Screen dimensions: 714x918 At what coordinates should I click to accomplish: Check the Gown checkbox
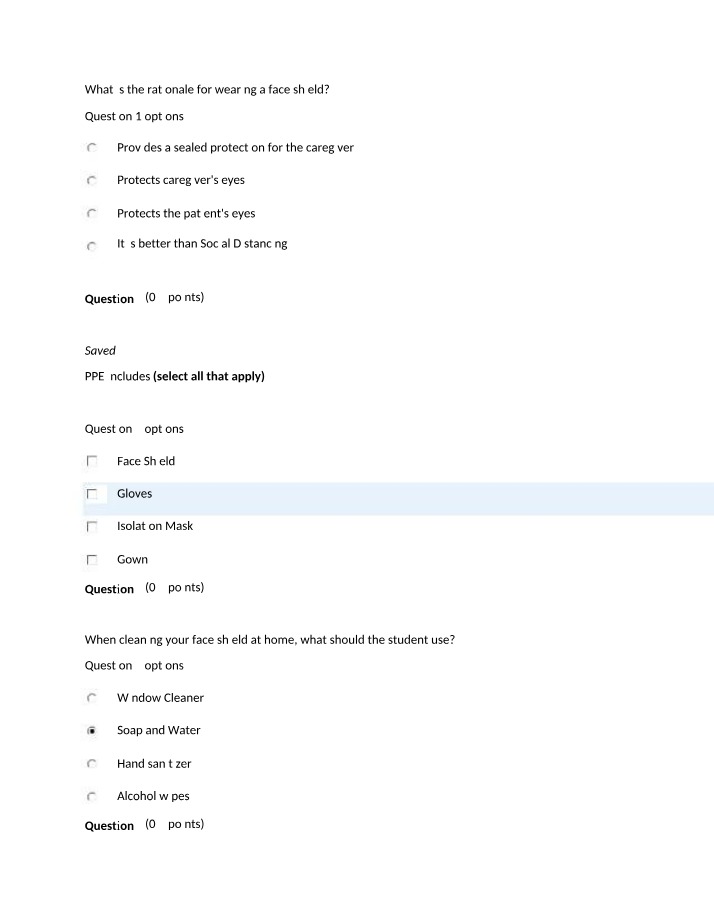[x=92, y=560]
